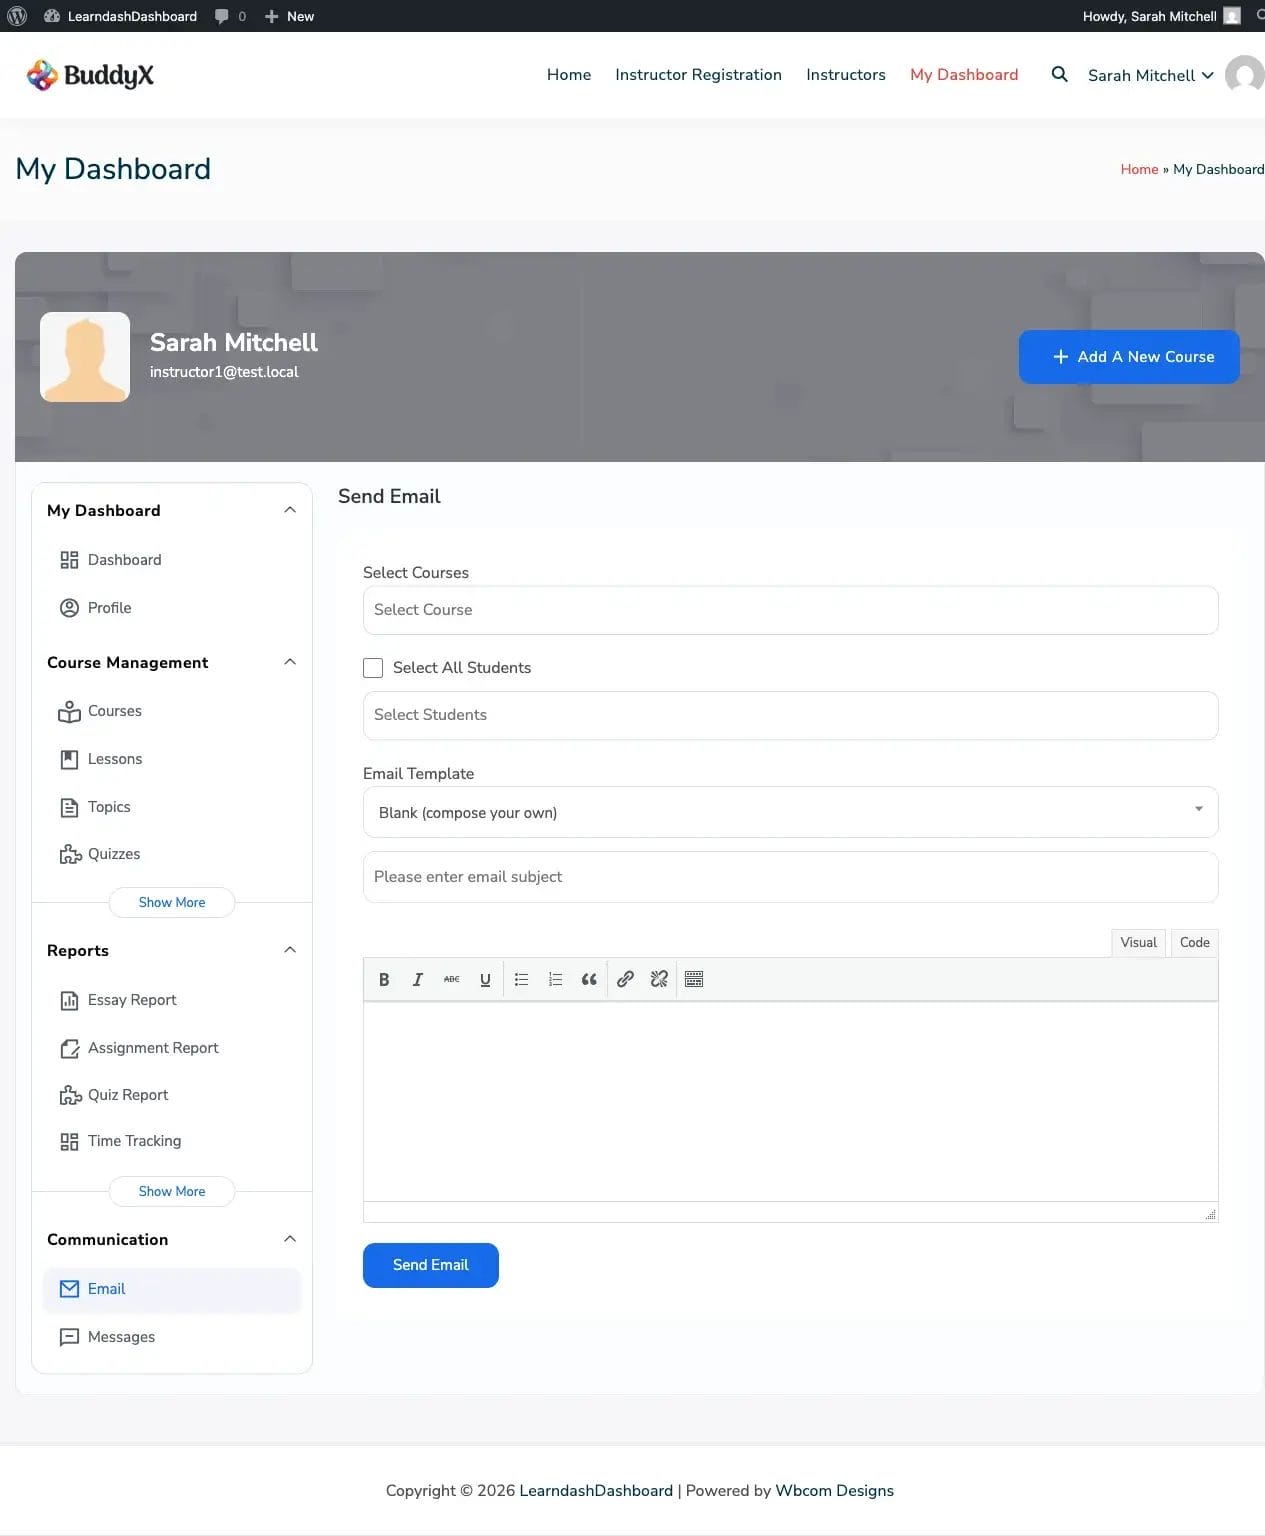Open the Instructors menu item
Image resolution: width=1265 pixels, height=1536 pixels.
pyautogui.click(x=845, y=74)
